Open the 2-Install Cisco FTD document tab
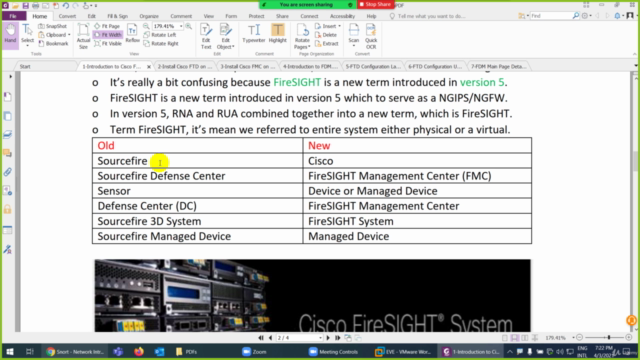Viewport: 640px width, 360px height. point(184,66)
